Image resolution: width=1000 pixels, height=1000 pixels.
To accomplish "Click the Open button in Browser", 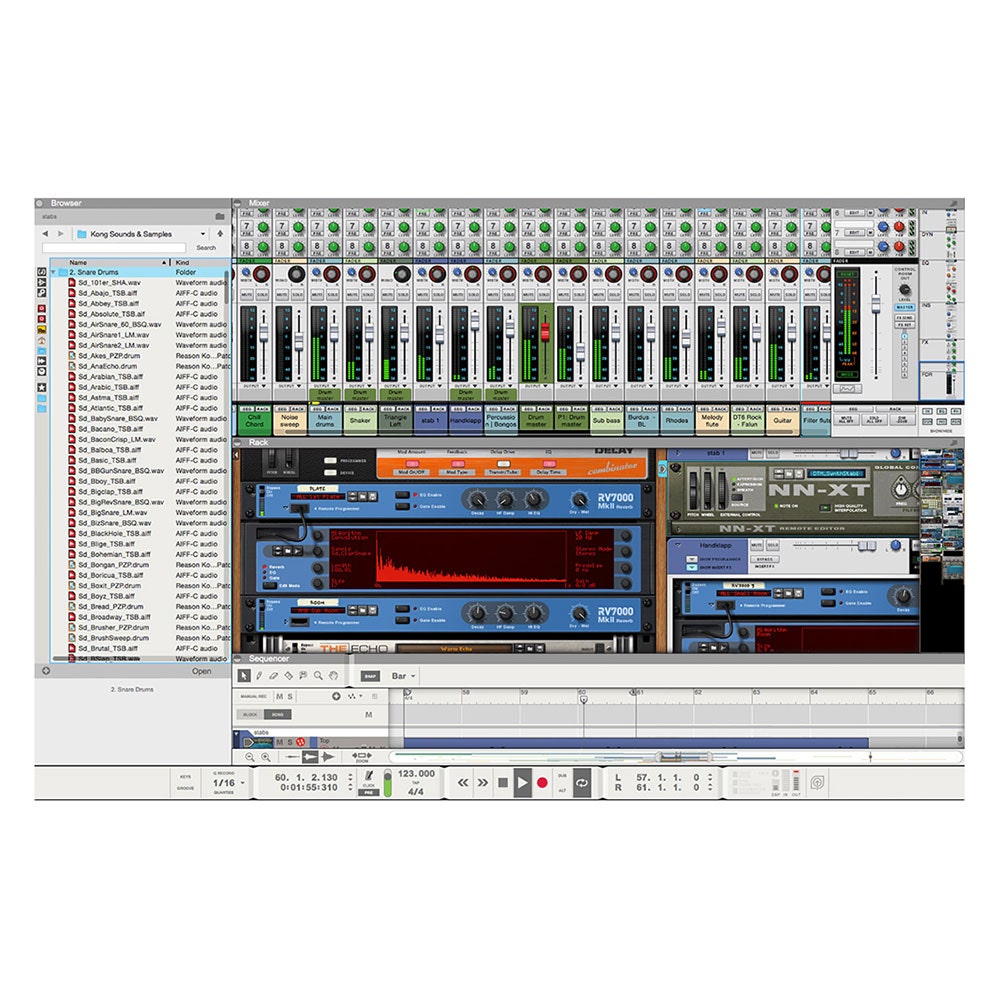I will coord(202,671).
